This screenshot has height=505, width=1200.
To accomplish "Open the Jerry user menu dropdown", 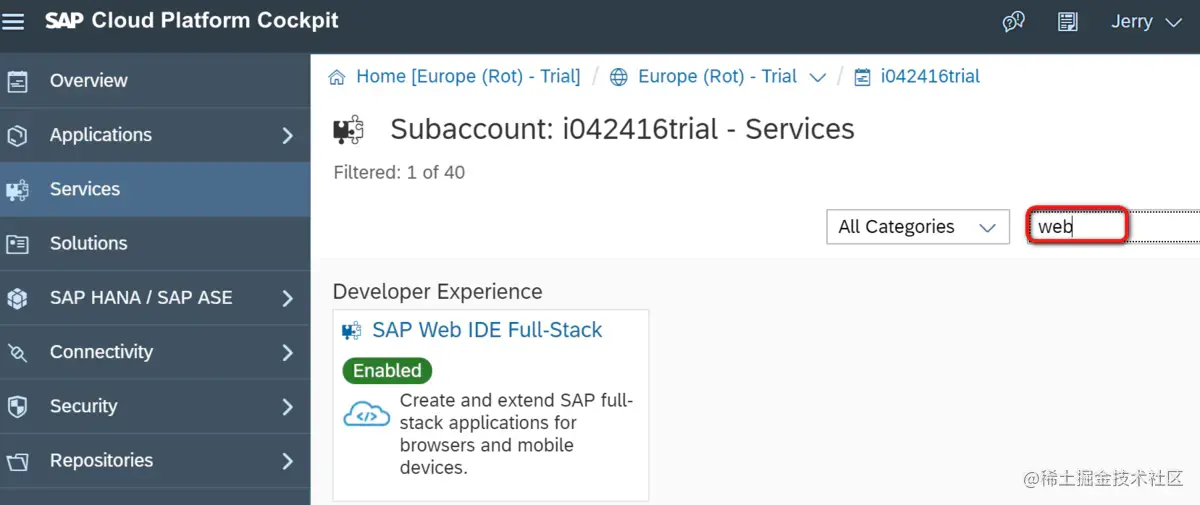I will pyautogui.click(x=1146, y=22).
